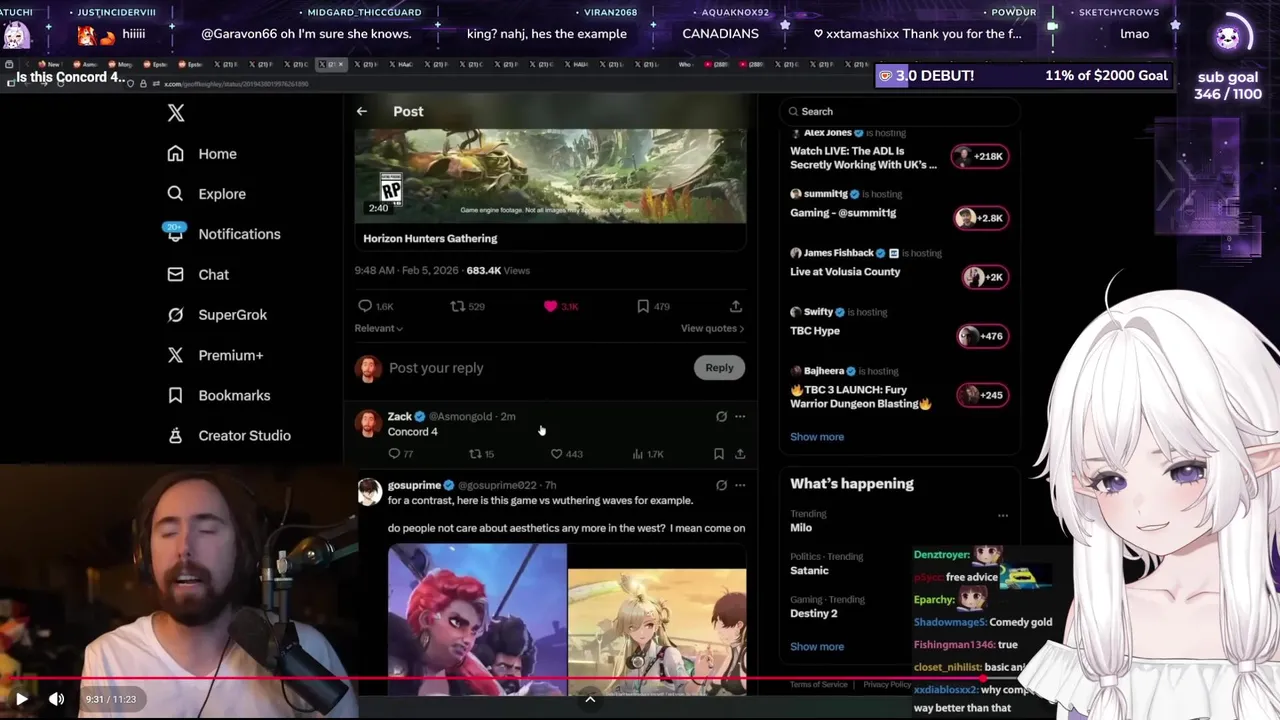Click the Reply button
The image size is (1280, 720).
point(719,368)
